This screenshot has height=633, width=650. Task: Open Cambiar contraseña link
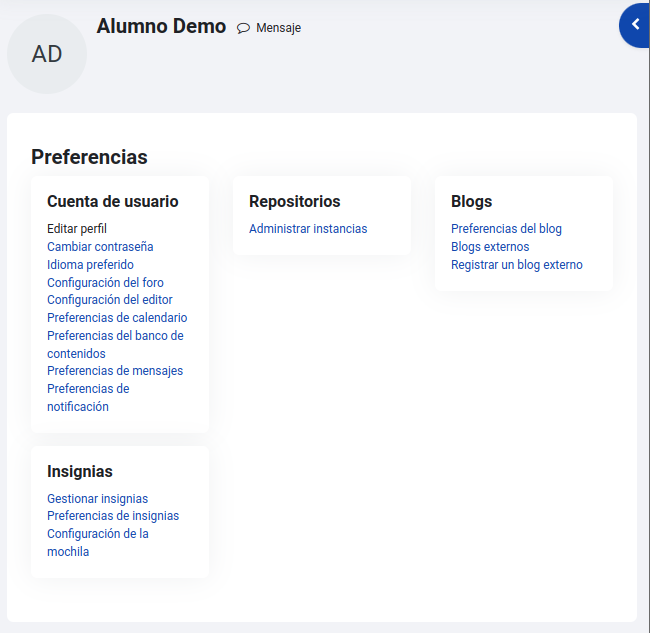(100, 247)
